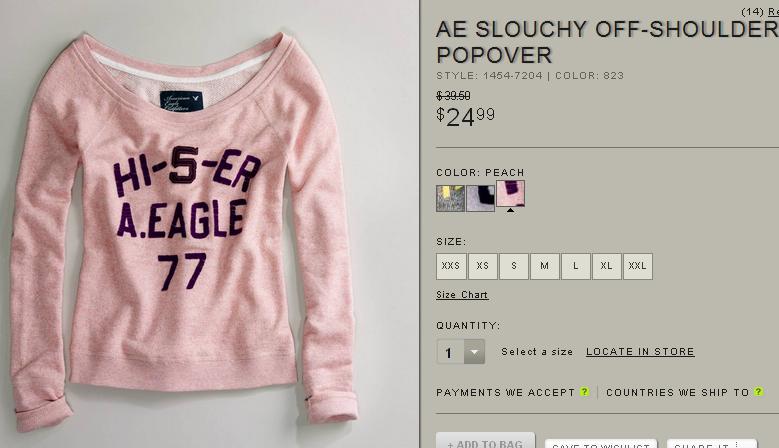Choose size XS
The height and width of the screenshot is (448, 779).
tap(482, 266)
